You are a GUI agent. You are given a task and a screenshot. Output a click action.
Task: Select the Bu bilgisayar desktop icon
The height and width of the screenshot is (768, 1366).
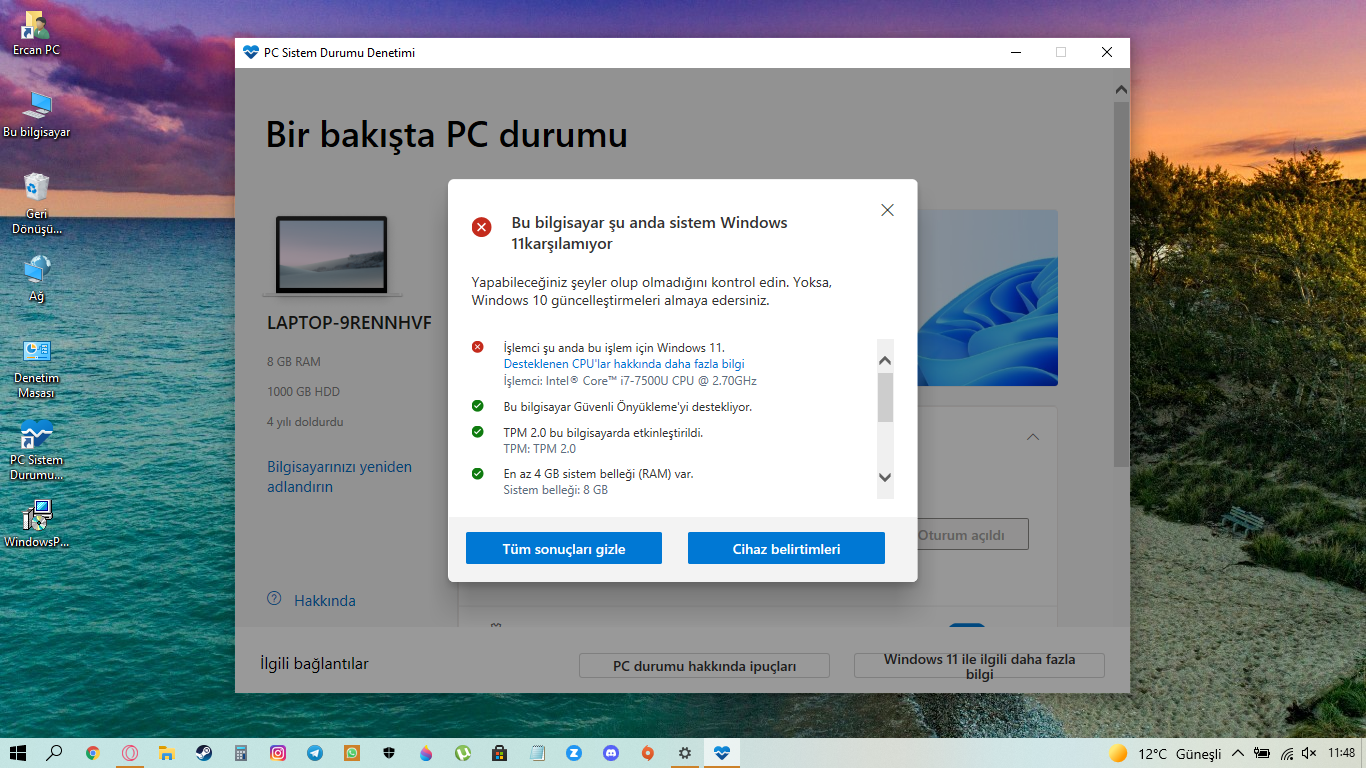37,114
